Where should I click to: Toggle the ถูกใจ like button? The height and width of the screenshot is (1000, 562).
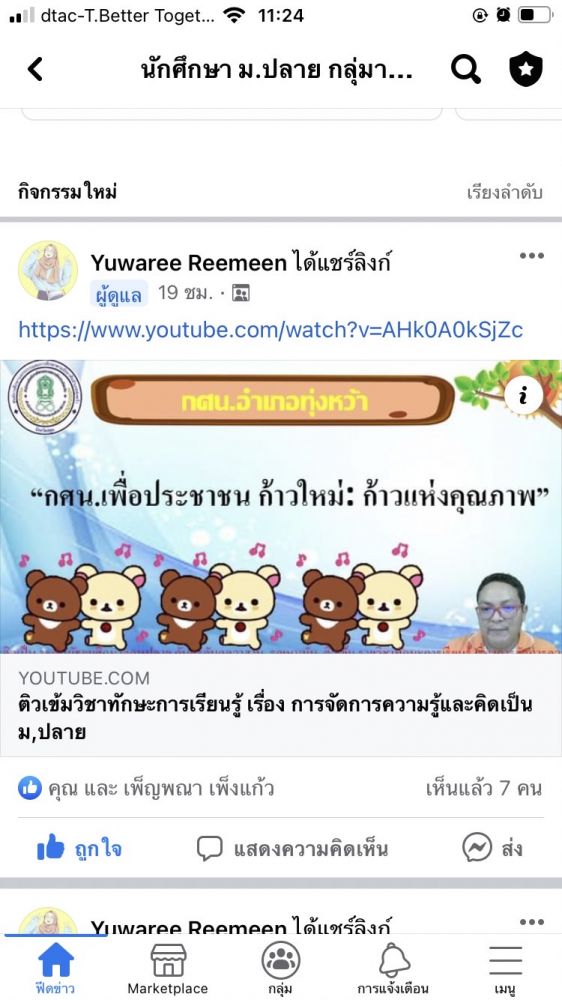point(79,849)
